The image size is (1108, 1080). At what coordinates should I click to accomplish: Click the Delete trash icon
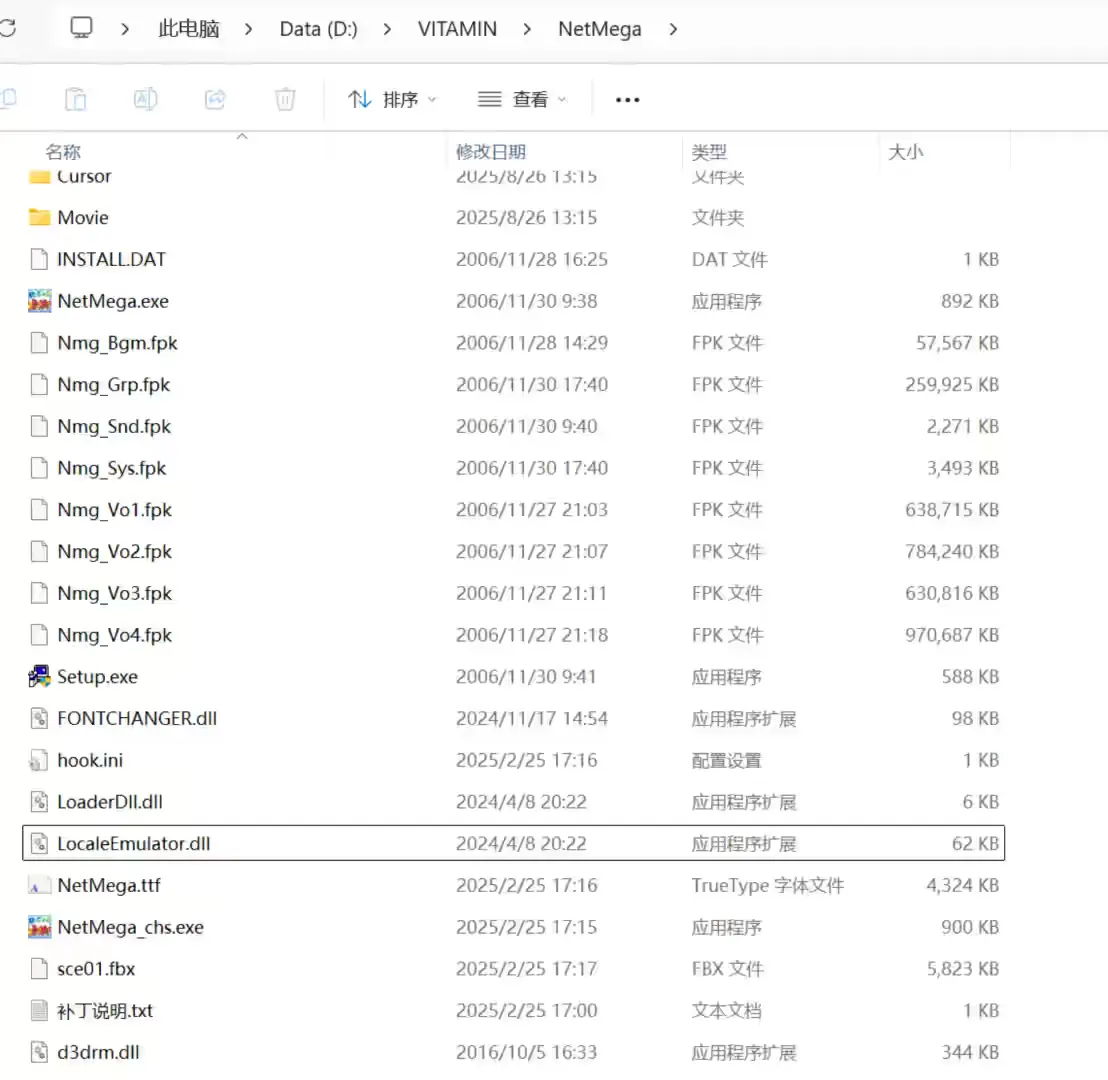click(285, 99)
